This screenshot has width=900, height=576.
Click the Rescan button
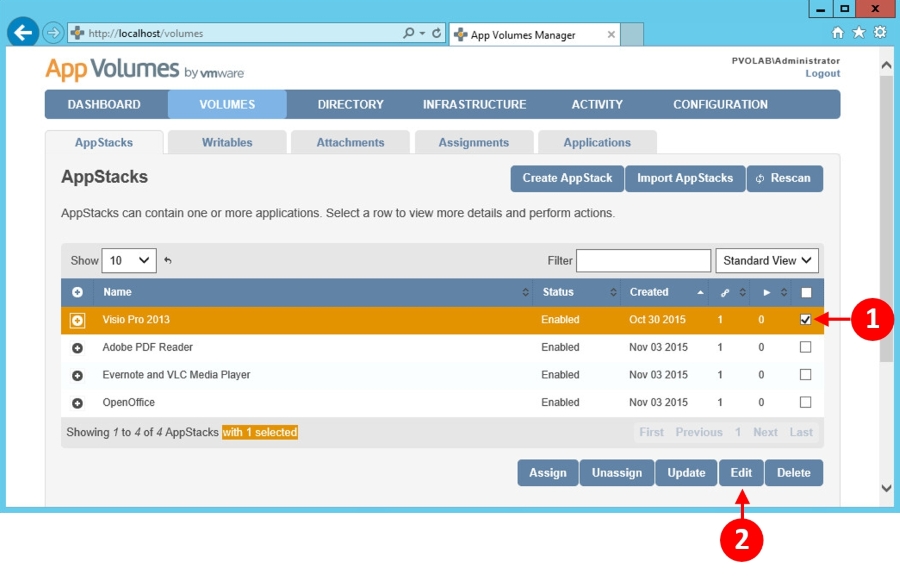click(785, 178)
